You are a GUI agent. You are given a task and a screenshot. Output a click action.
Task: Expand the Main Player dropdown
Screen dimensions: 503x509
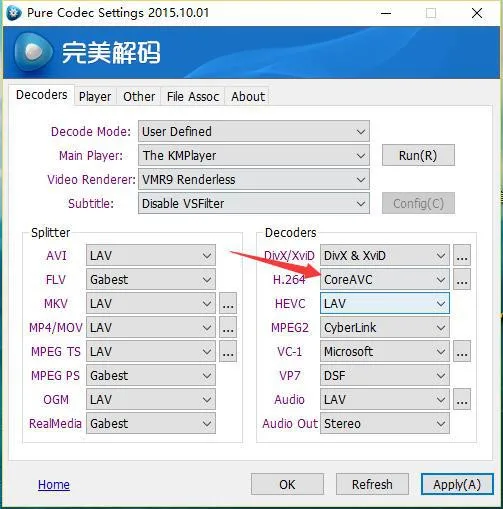[x=254, y=155]
